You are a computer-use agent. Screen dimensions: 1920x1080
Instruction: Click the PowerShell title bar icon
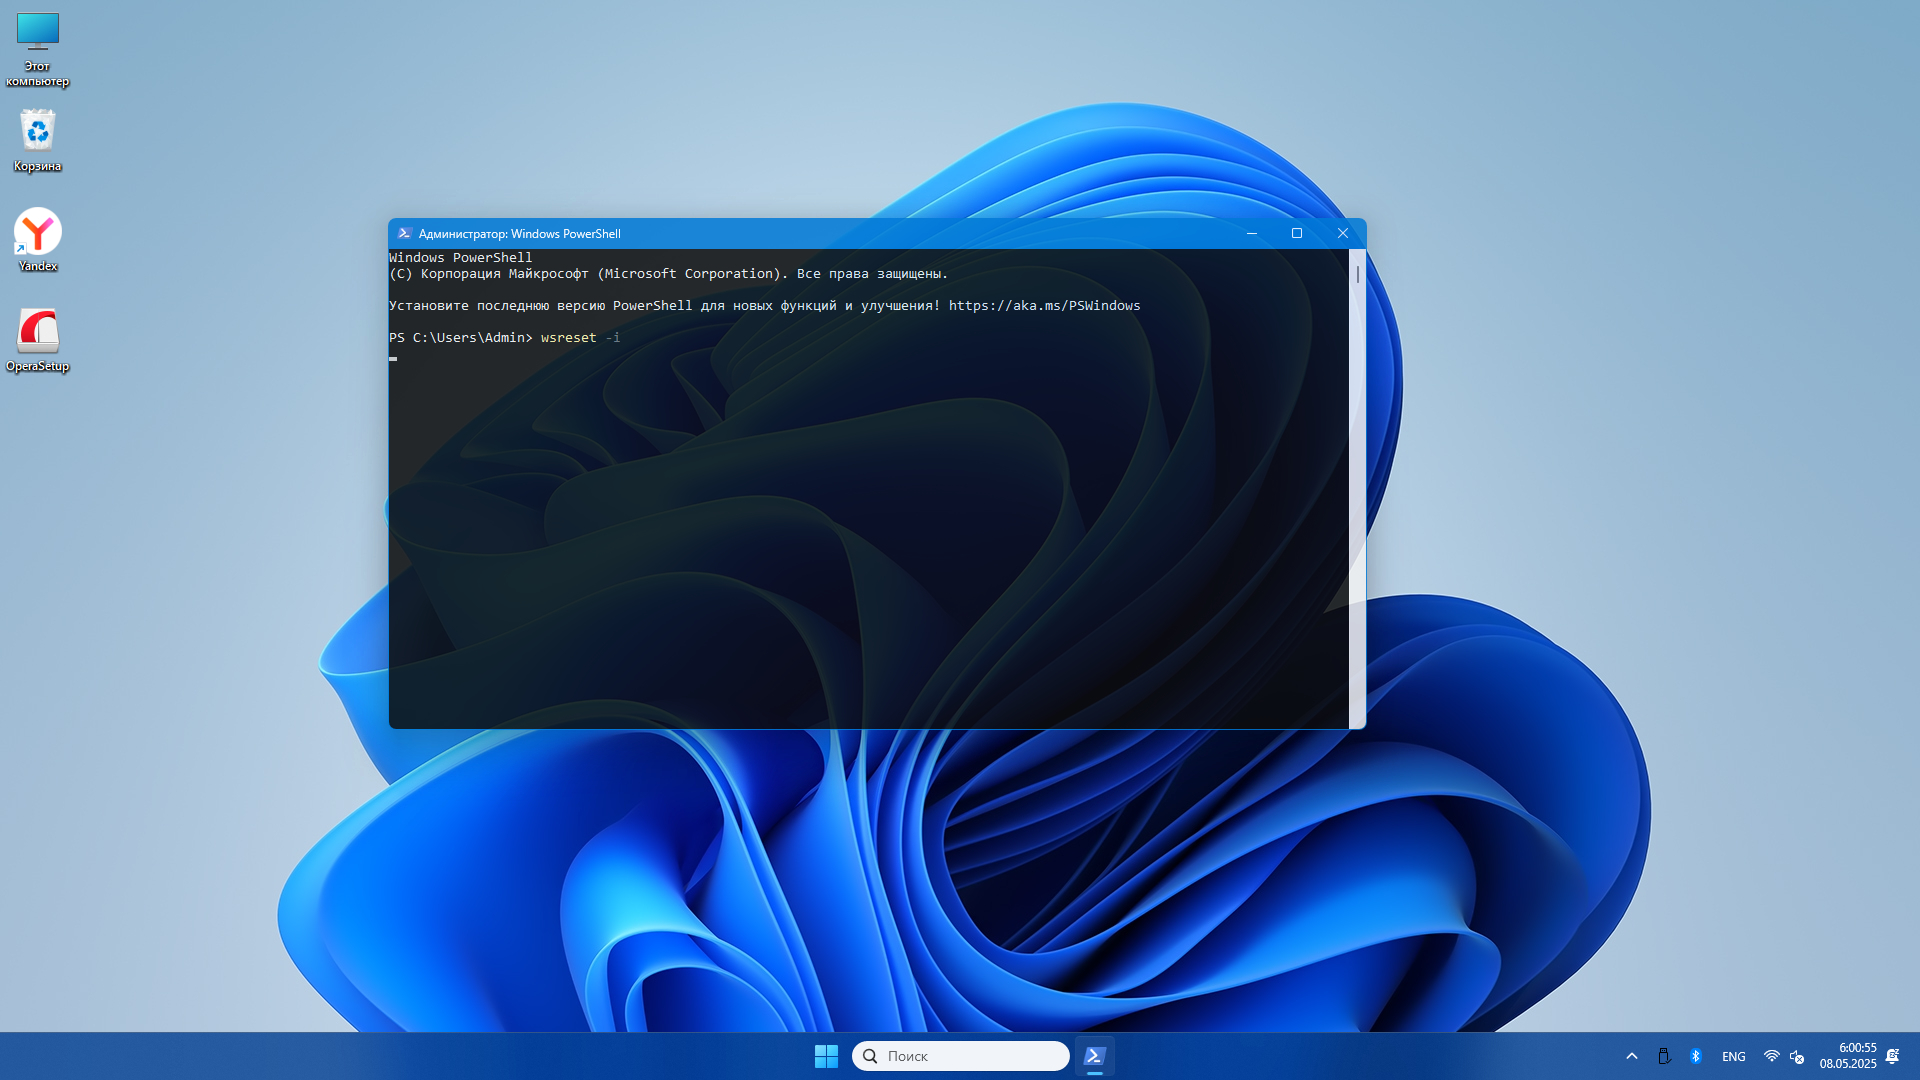[x=404, y=233]
